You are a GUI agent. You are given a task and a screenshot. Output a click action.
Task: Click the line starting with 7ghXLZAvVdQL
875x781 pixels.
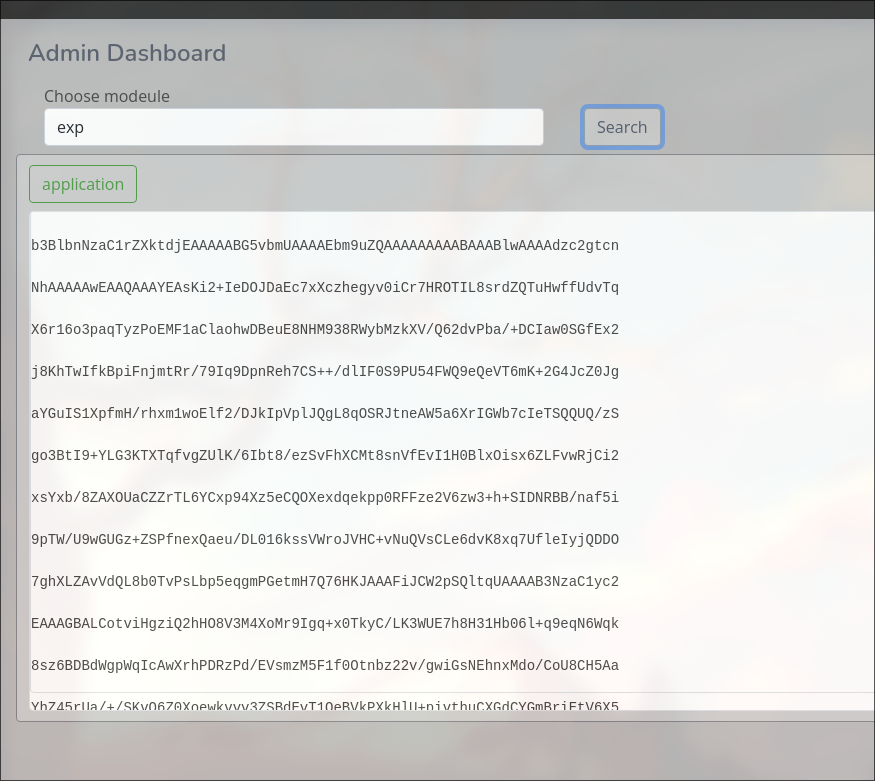[x=325, y=581]
